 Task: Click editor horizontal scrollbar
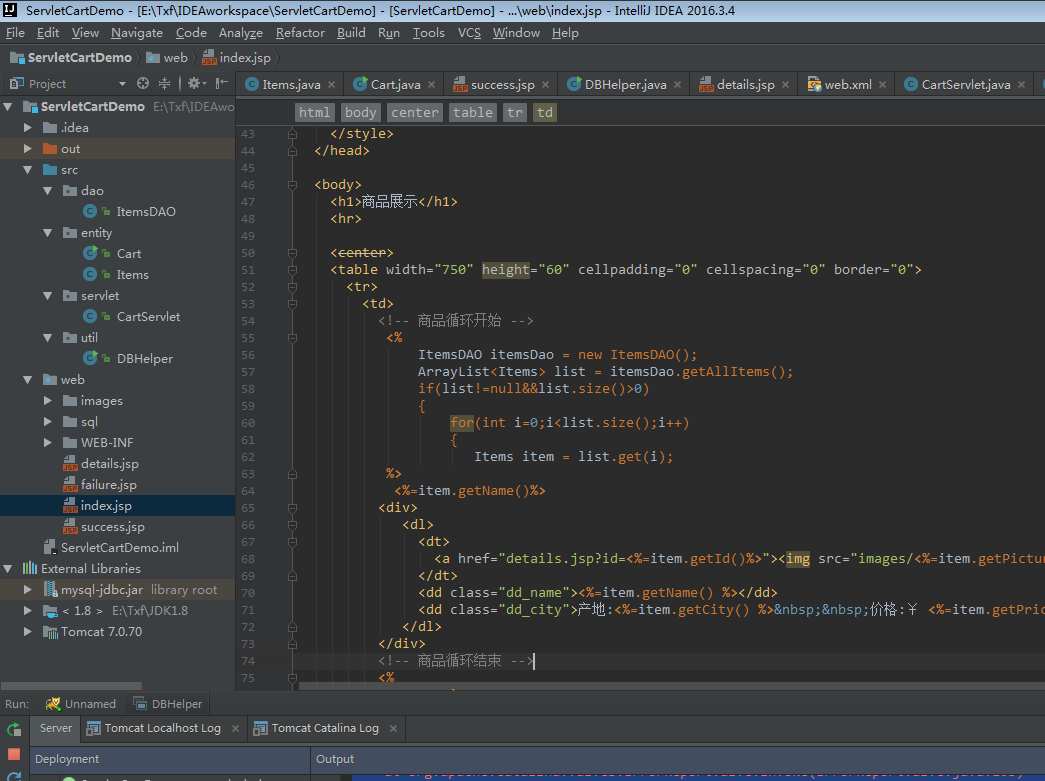tap(671, 686)
